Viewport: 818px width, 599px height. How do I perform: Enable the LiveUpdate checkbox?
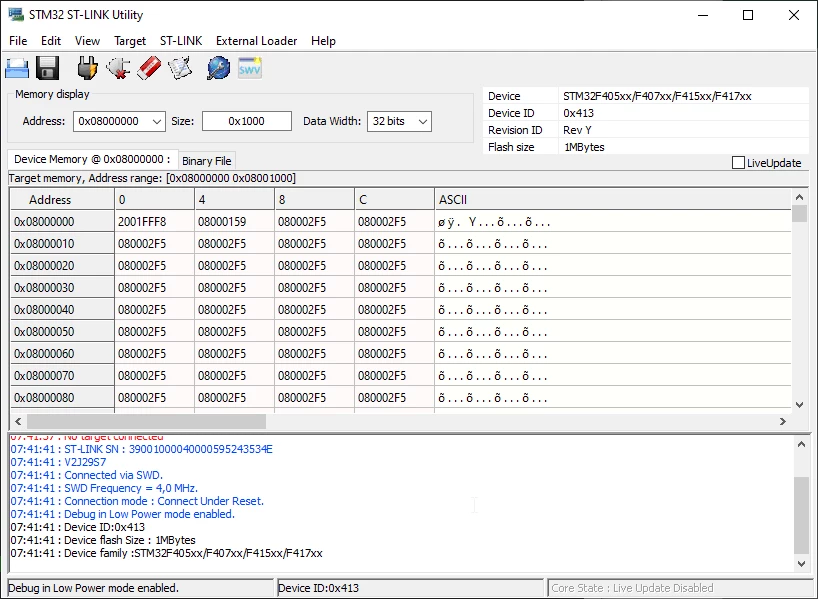[738, 163]
